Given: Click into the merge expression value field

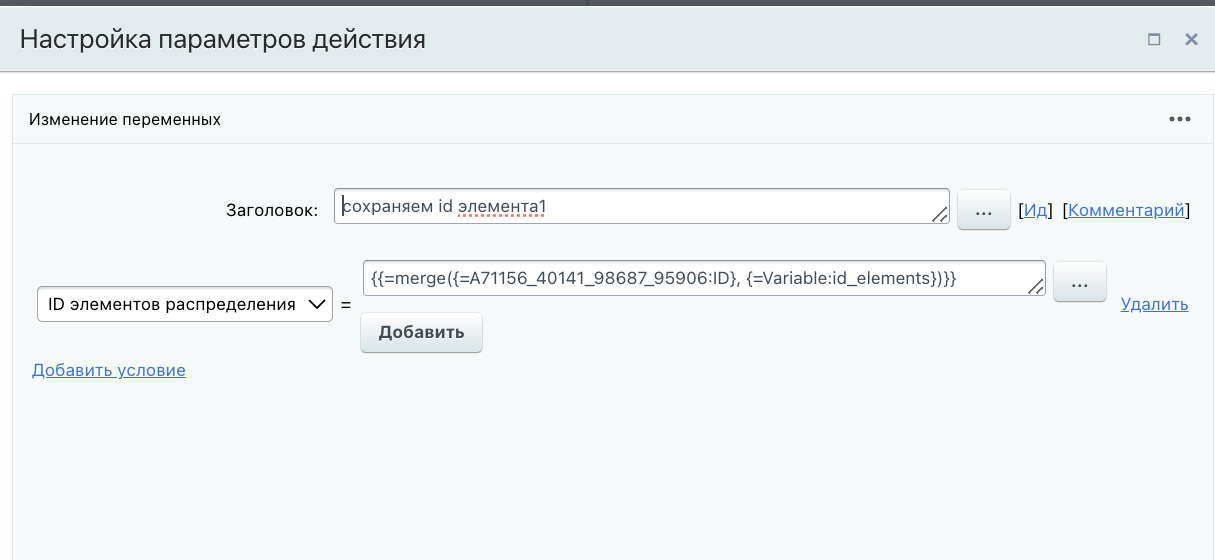Looking at the screenshot, I should point(700,279).
